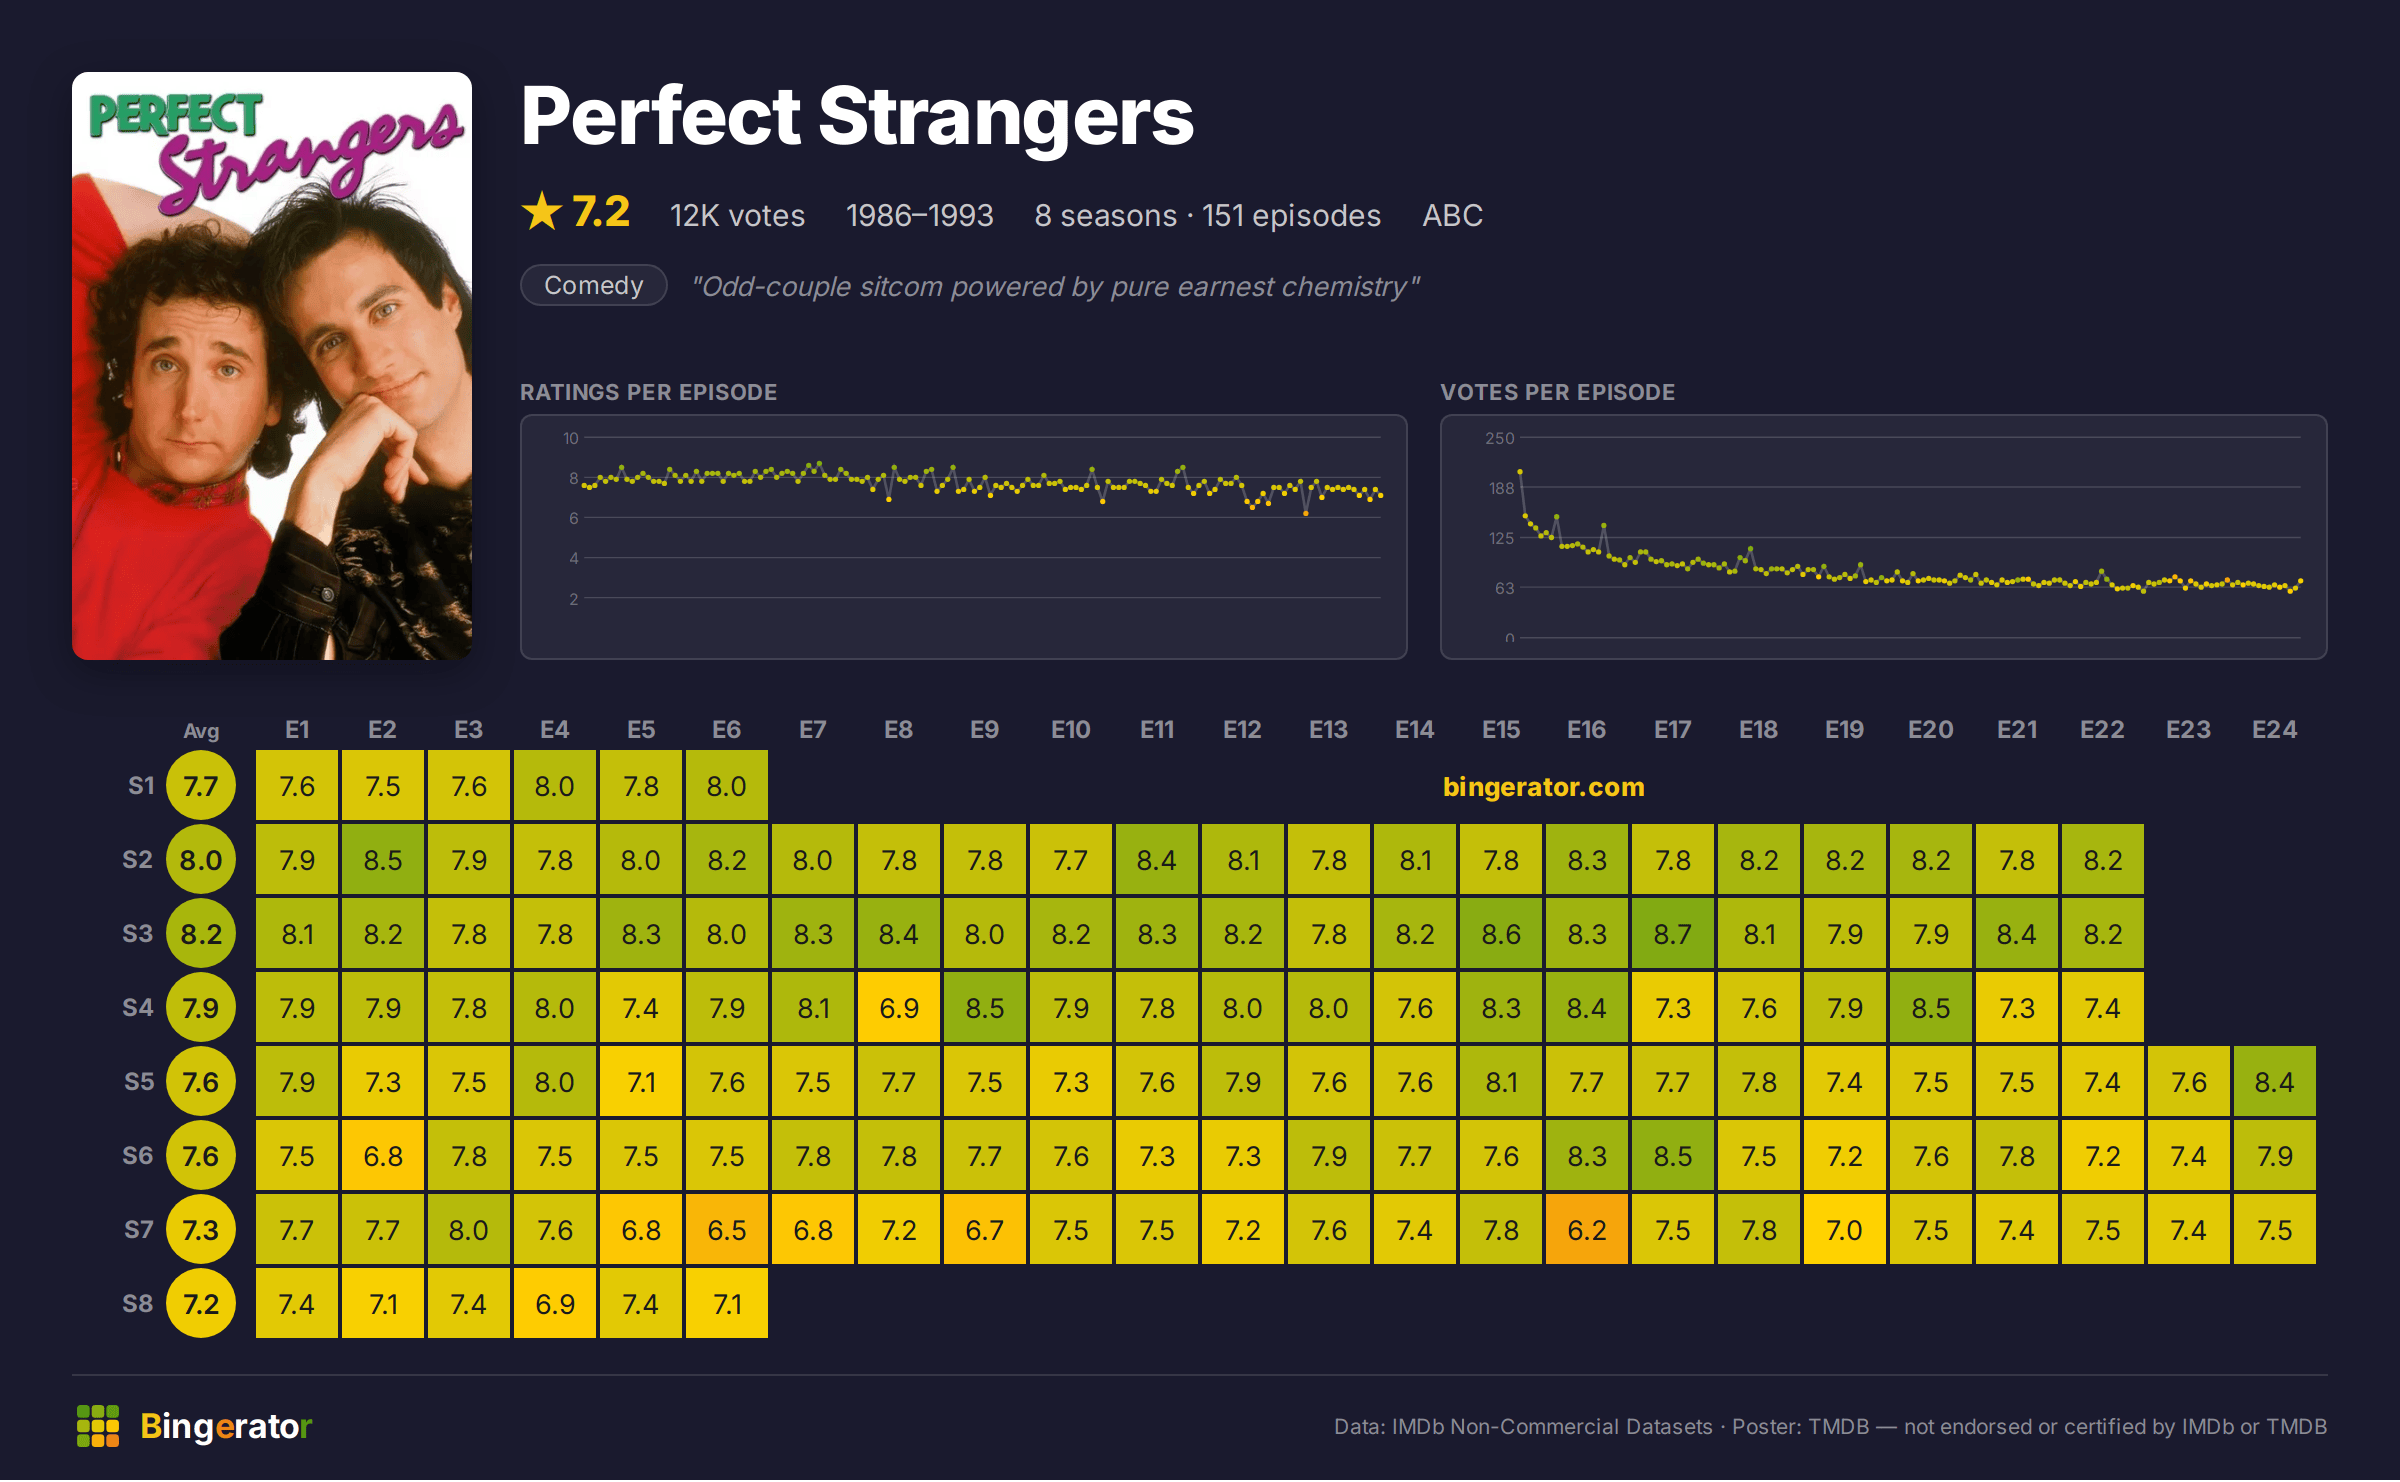Select the Avg column header
The image size is (2400, 1482).
tap(201, 731)
